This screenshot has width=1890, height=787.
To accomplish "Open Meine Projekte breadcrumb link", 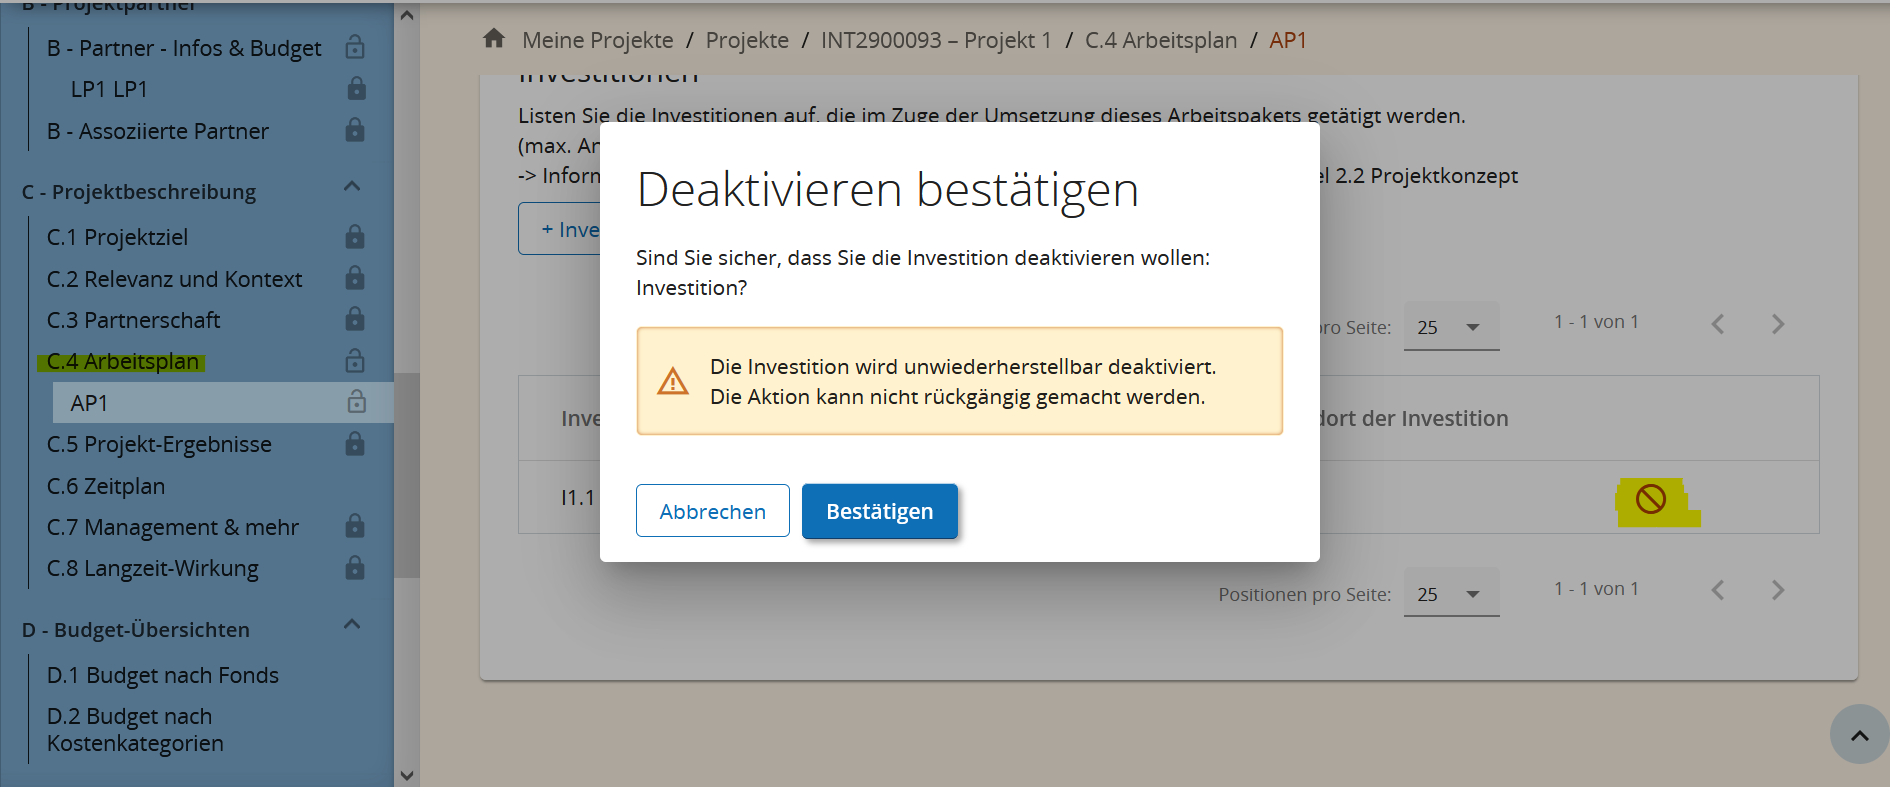I will 597,40.
